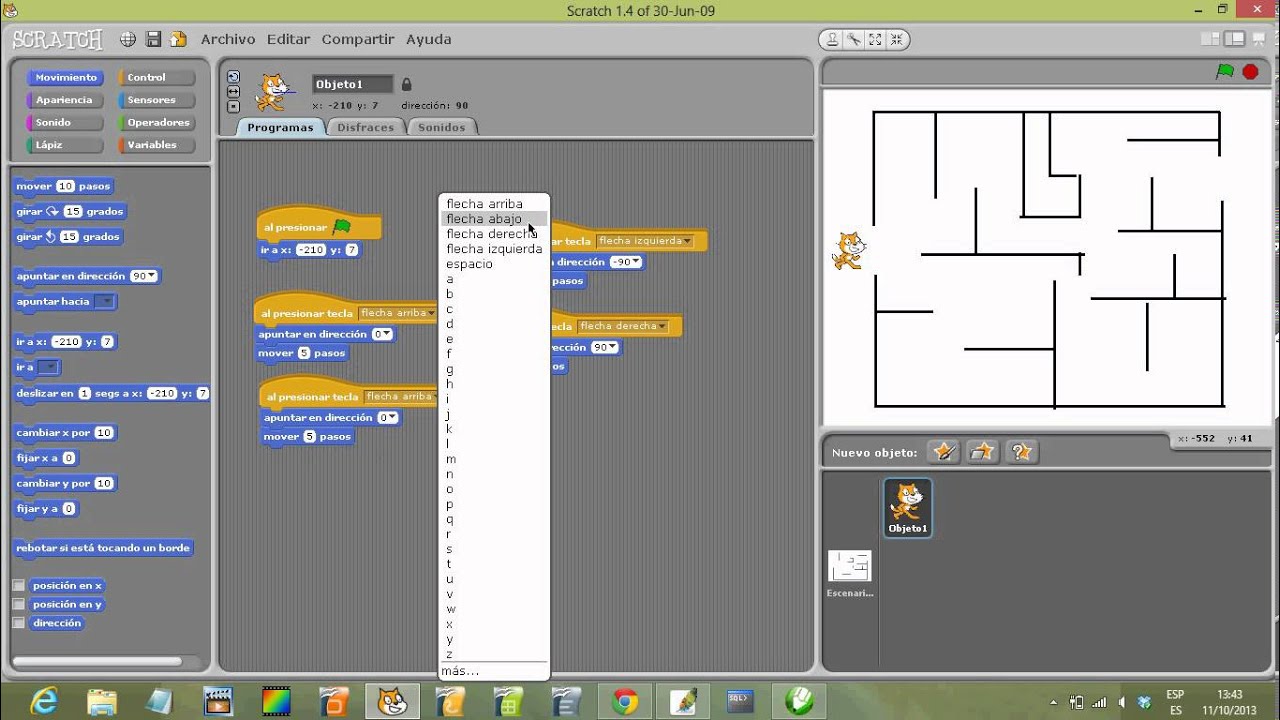
Task: Open the Archivo menu
Action: 228,39
